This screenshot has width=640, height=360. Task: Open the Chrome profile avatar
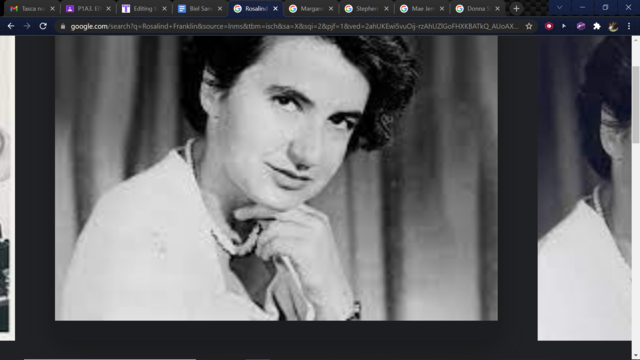[613, 26]
